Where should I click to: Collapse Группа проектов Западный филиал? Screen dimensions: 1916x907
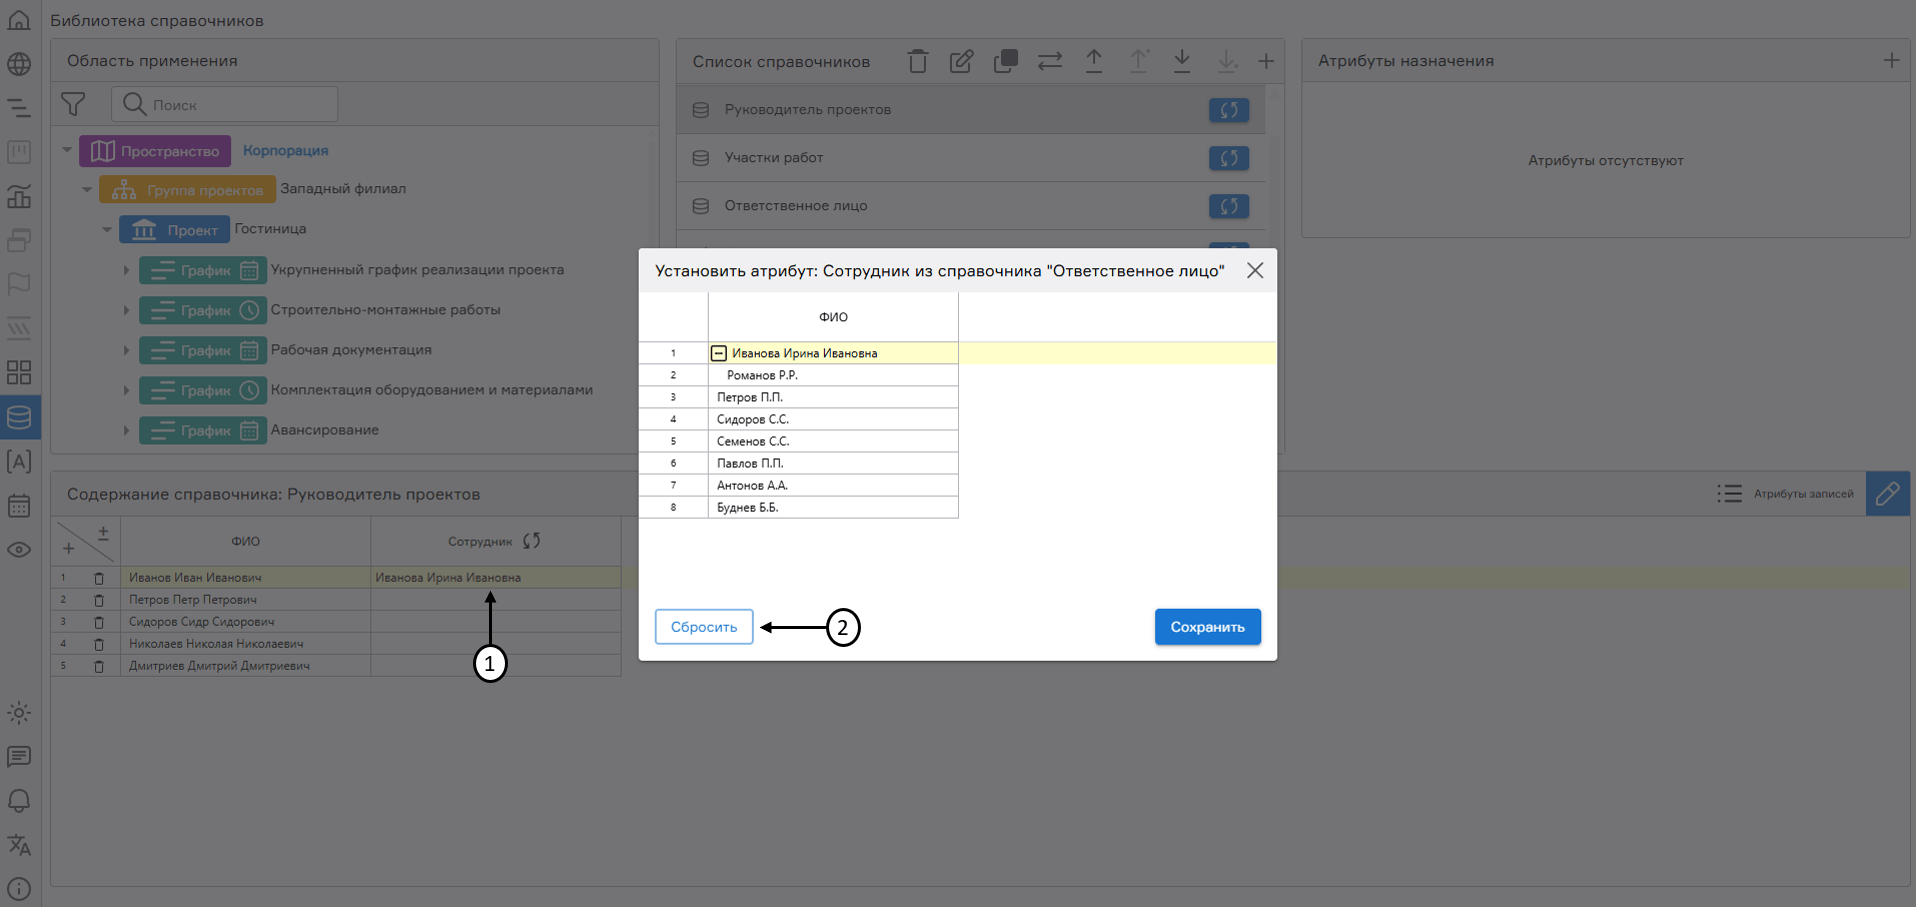click(87, 189)
